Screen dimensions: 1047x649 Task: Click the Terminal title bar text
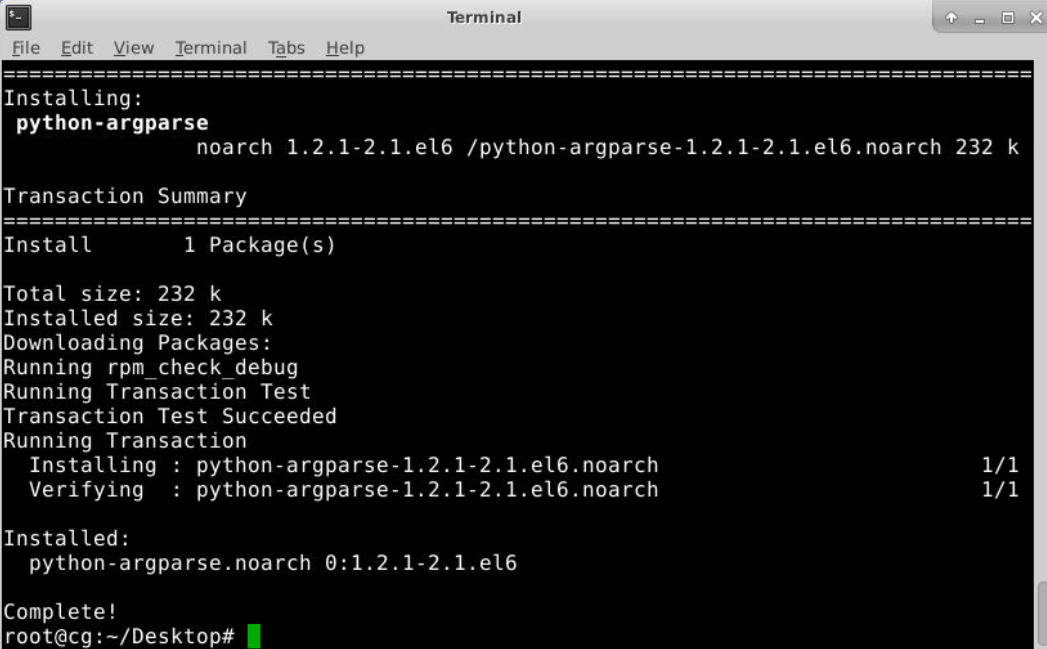tap(483, 14)
